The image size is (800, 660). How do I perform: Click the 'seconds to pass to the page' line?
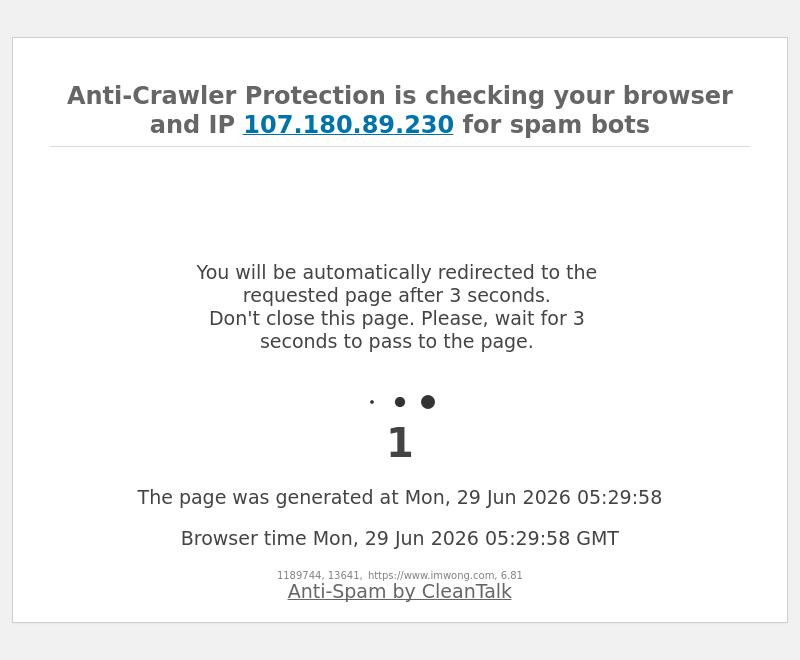click(x=396, y=341)
